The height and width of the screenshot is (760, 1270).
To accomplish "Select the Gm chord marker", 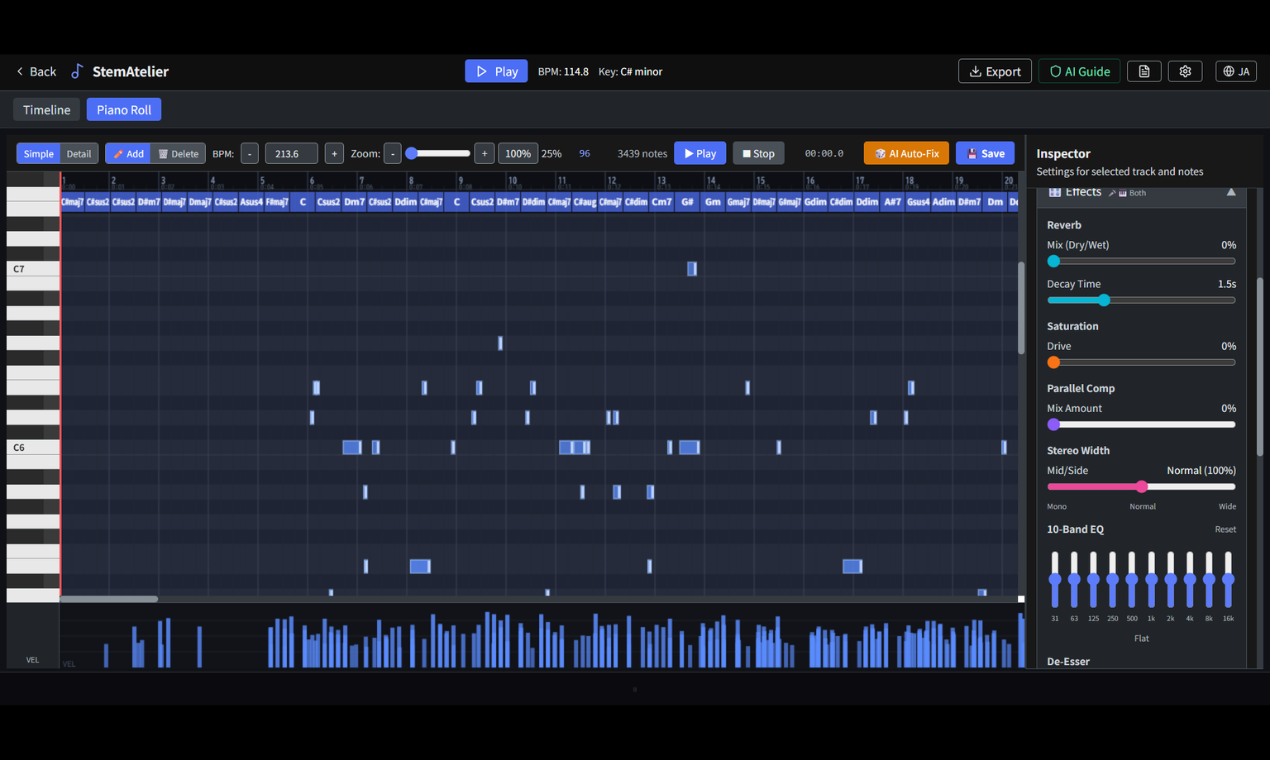I will [712, 201].
